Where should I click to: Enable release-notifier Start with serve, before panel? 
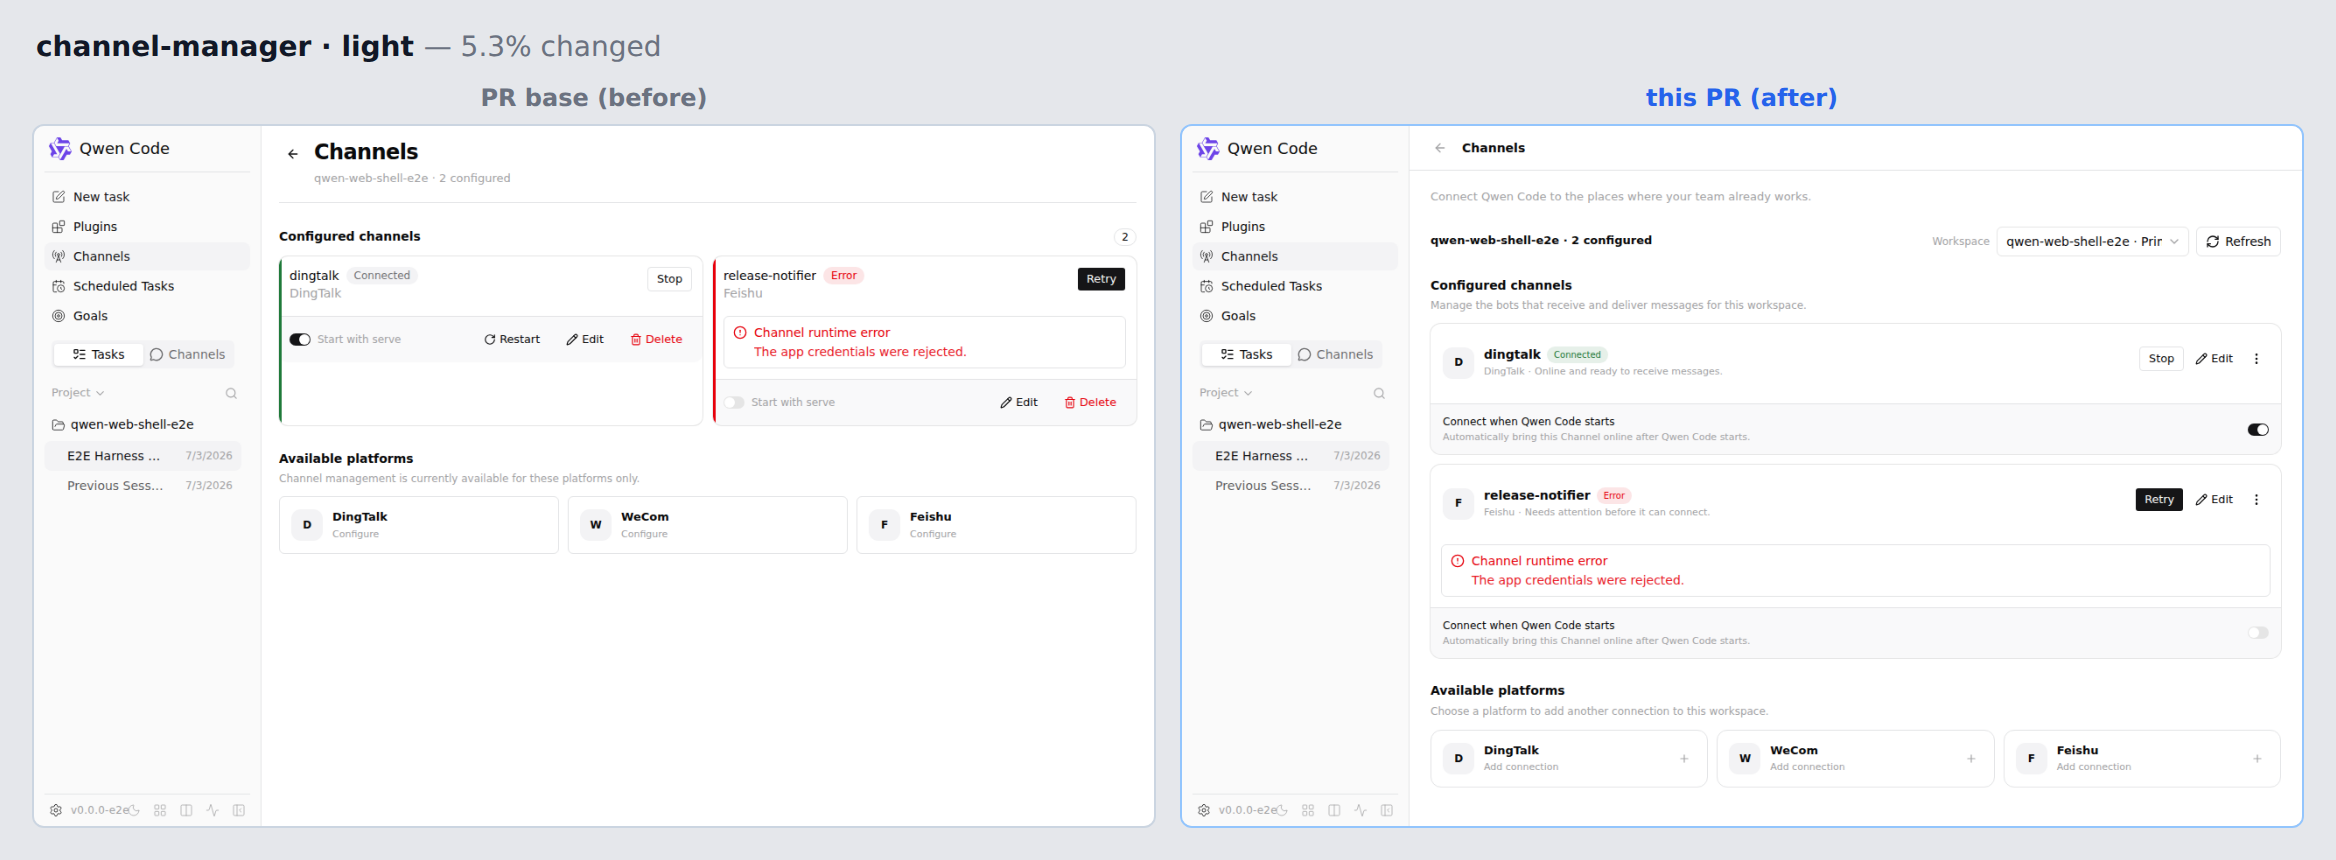tap(734, 402)
